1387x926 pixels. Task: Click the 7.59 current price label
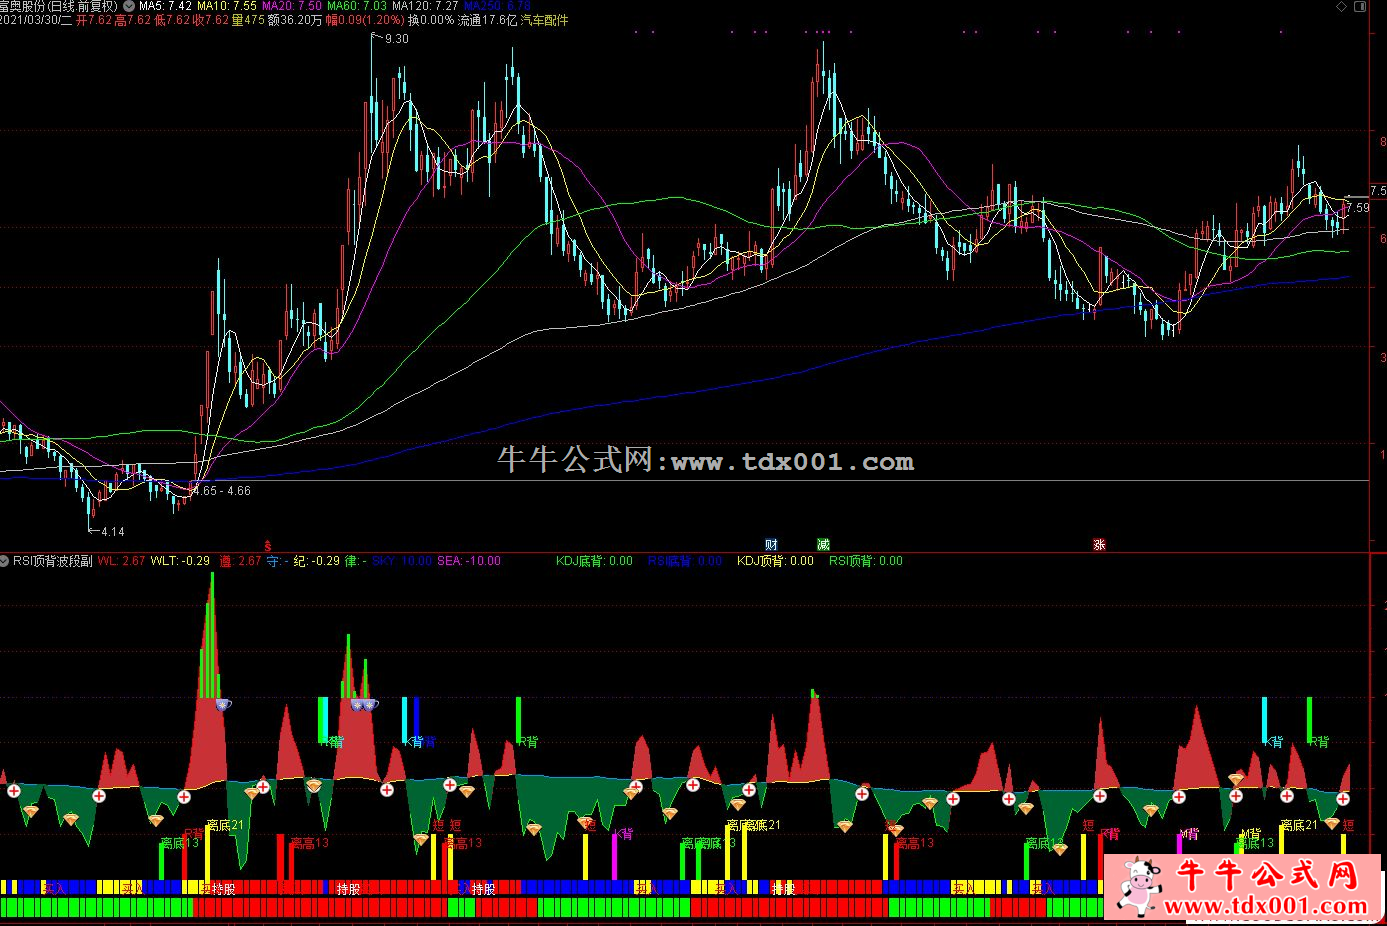pyautogui.click(x=1358, y=208)
